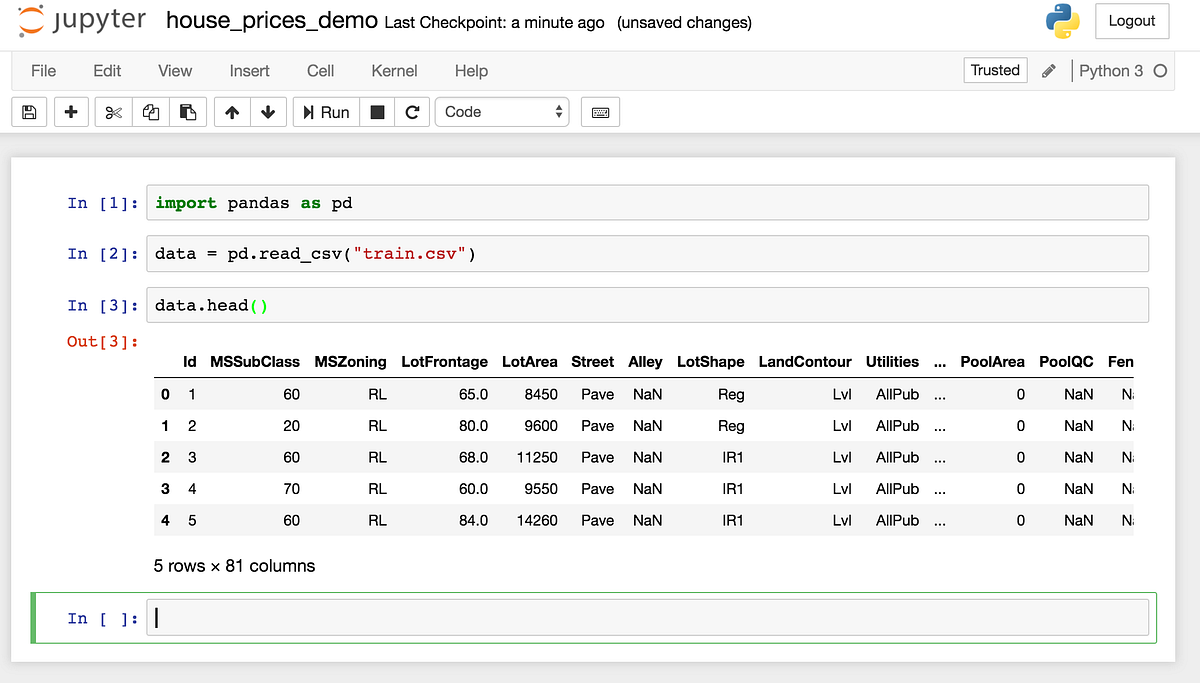Check the kernel status indicator circle

coord(1160,71)
